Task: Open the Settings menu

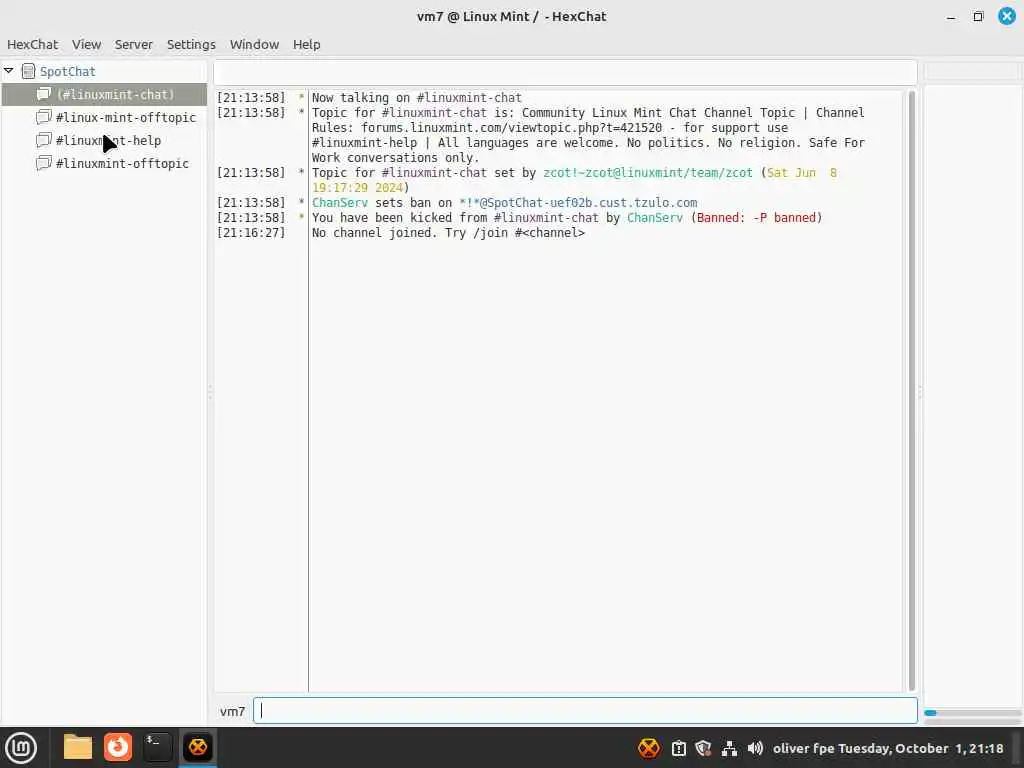Action: tap(191, 44)
